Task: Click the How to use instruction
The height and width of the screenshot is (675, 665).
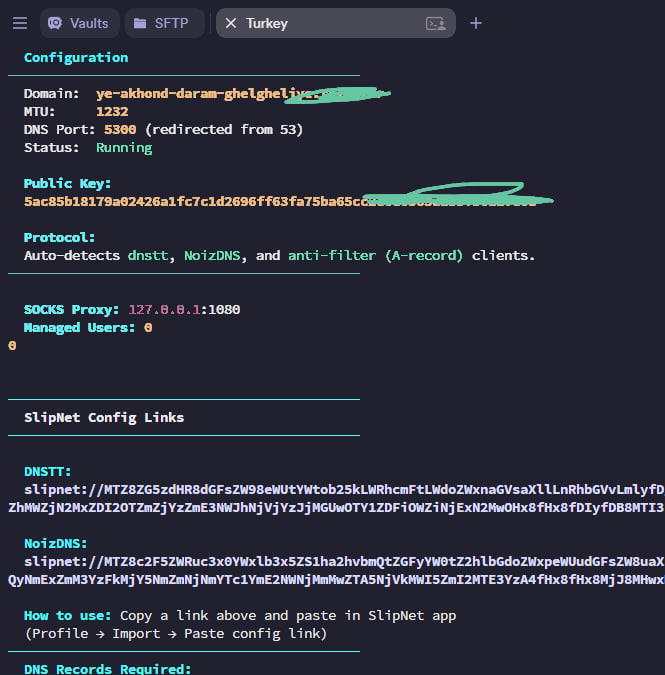Action: [240, 616]
